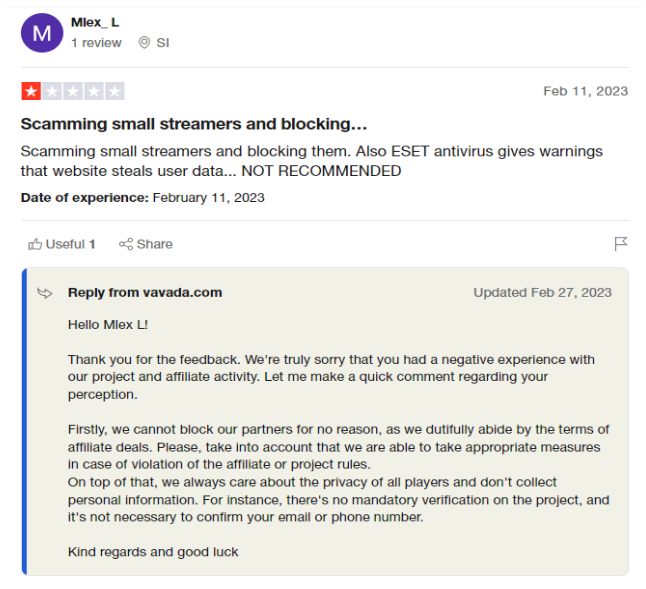
Task: Click Reply from vavada.com heading
Action: click(145, 292)
